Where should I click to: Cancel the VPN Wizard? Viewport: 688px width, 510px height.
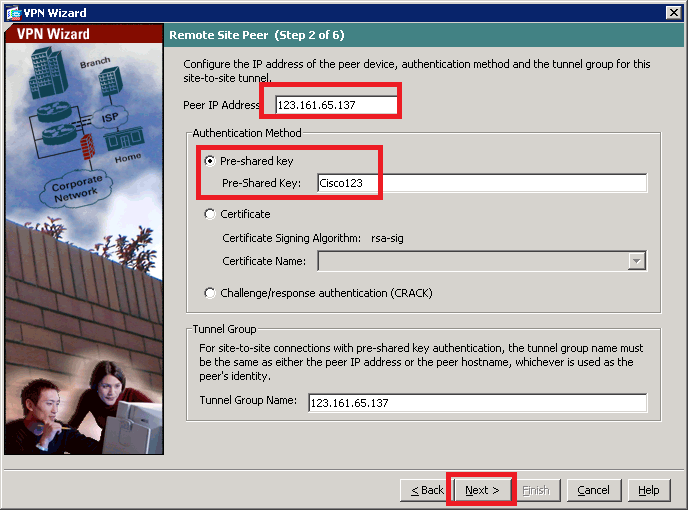(x=593, y=490)
